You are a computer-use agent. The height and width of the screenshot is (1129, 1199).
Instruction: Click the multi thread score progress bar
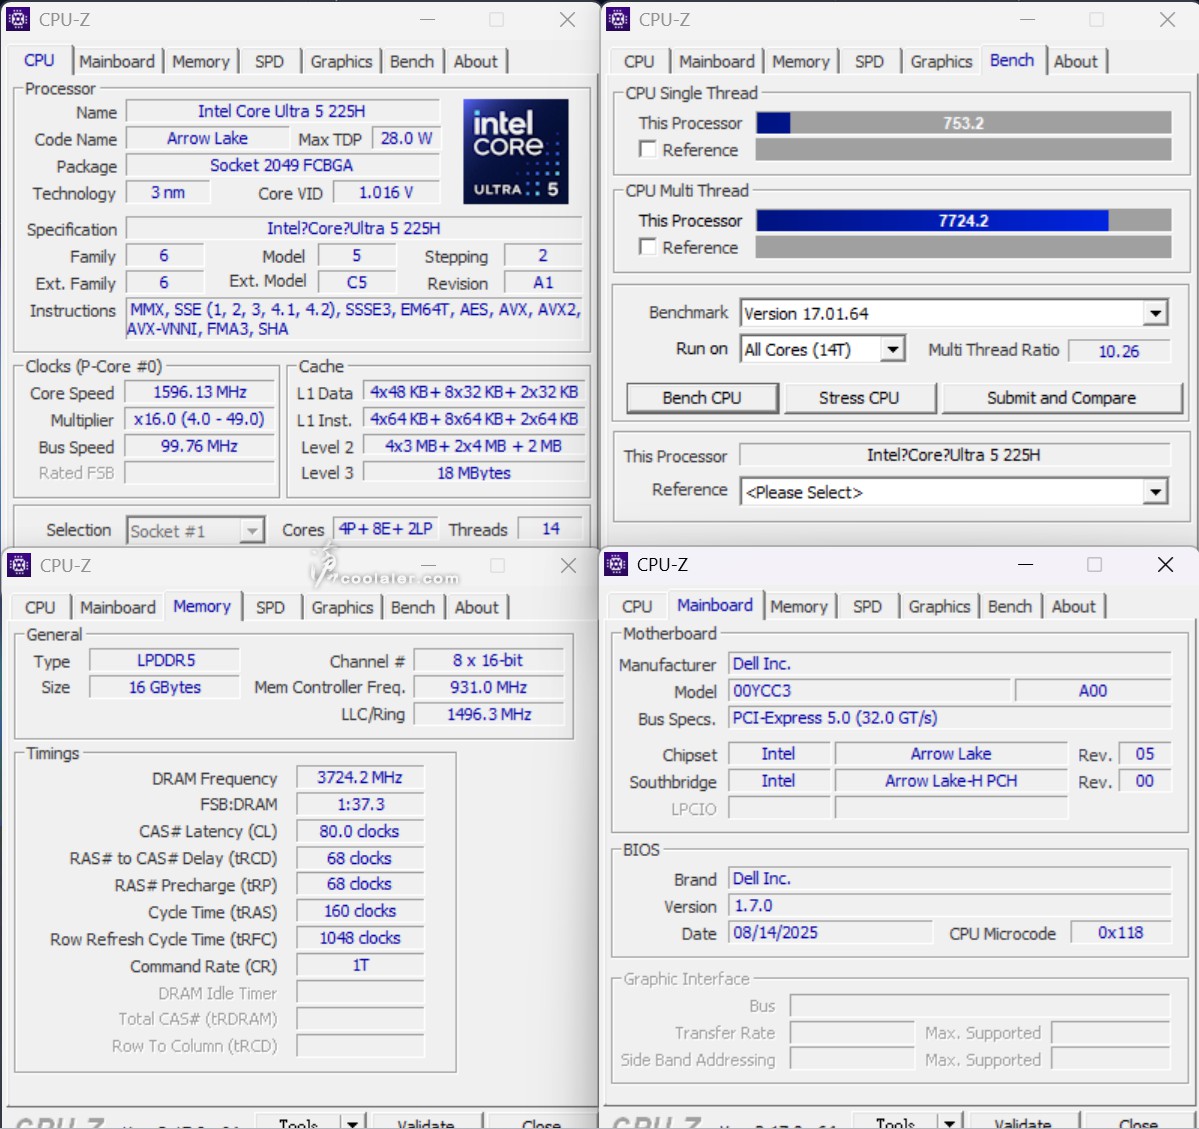(963, 221)
